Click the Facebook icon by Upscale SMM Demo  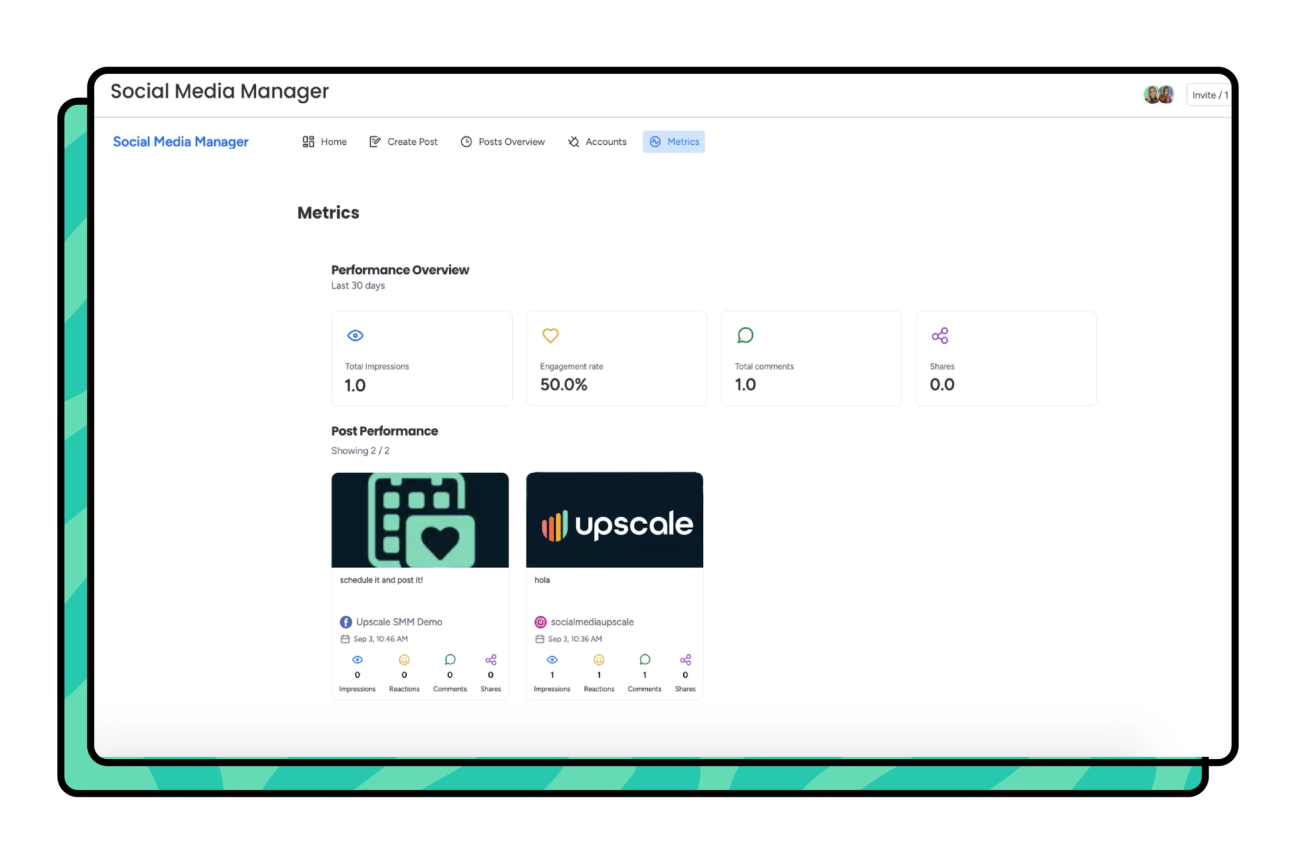pyautogui.click(x=346, y=622)
